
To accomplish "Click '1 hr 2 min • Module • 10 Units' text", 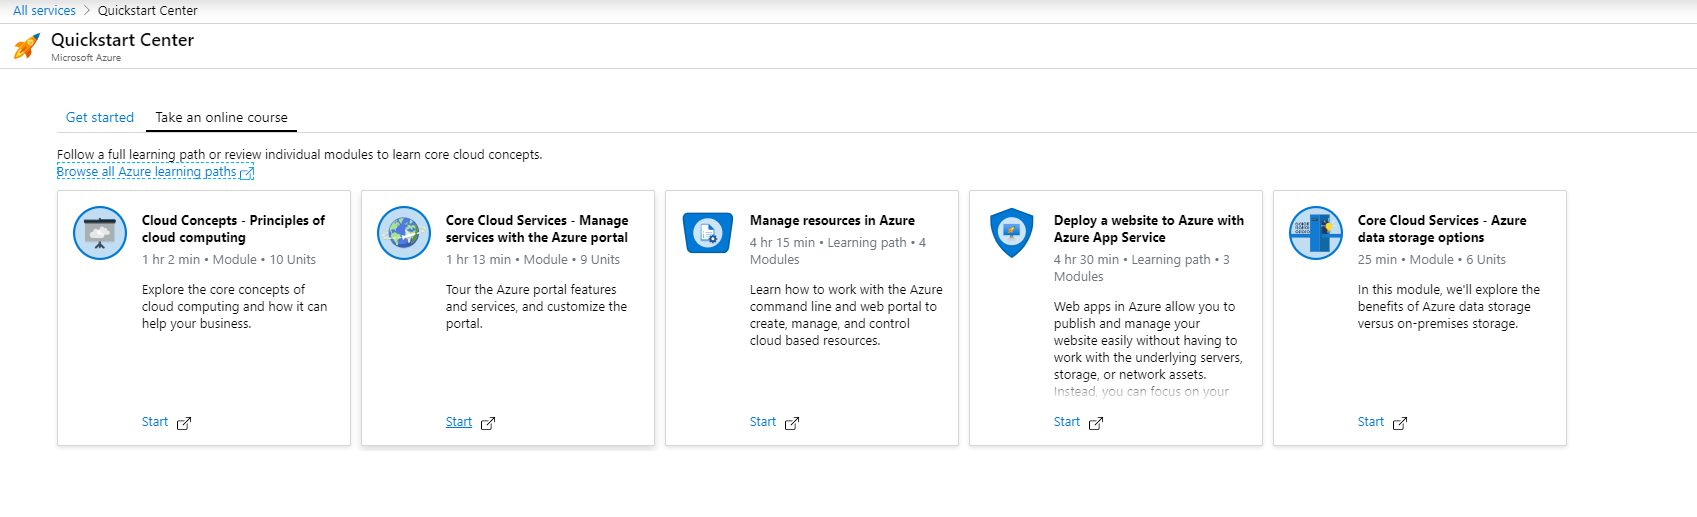I will [x=229, y=260].
